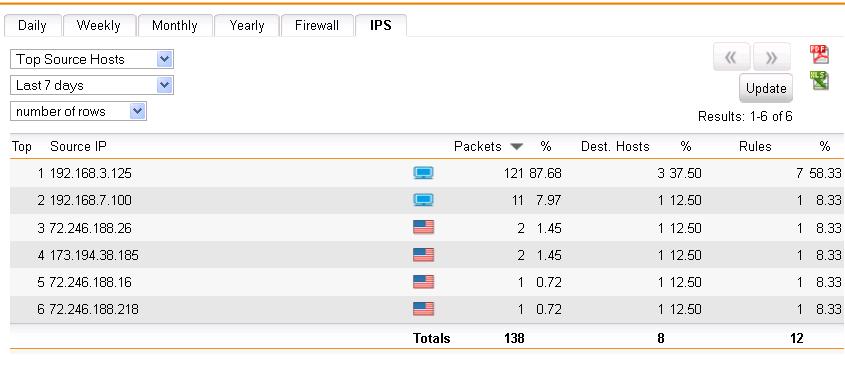The width and height of the screenshot is (845, 384).
Task: Sort table by Rules column header
Action: pos(755,146)
